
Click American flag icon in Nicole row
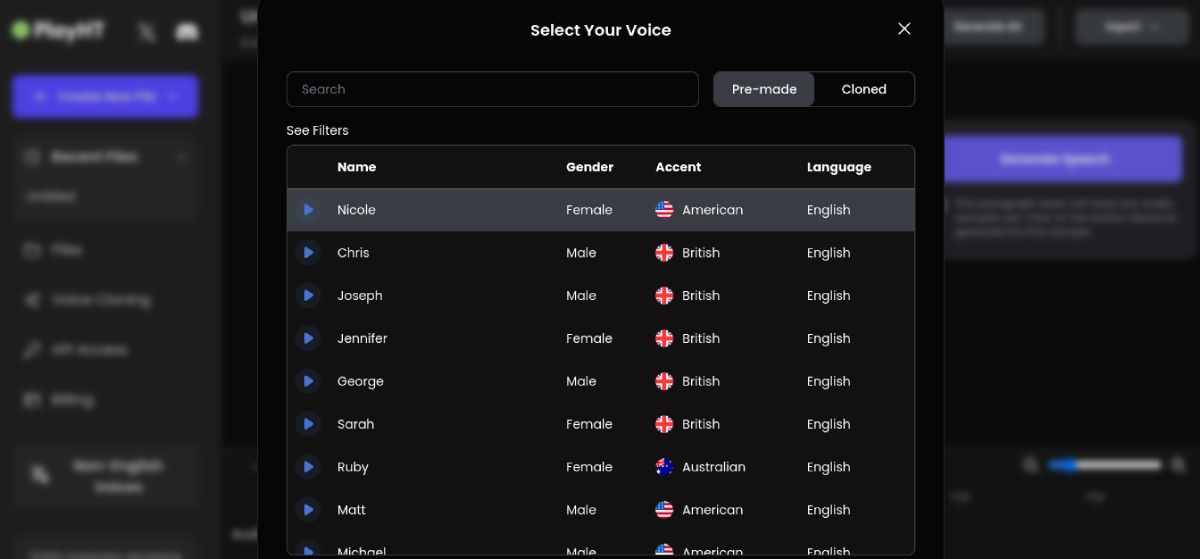point(664,210)
